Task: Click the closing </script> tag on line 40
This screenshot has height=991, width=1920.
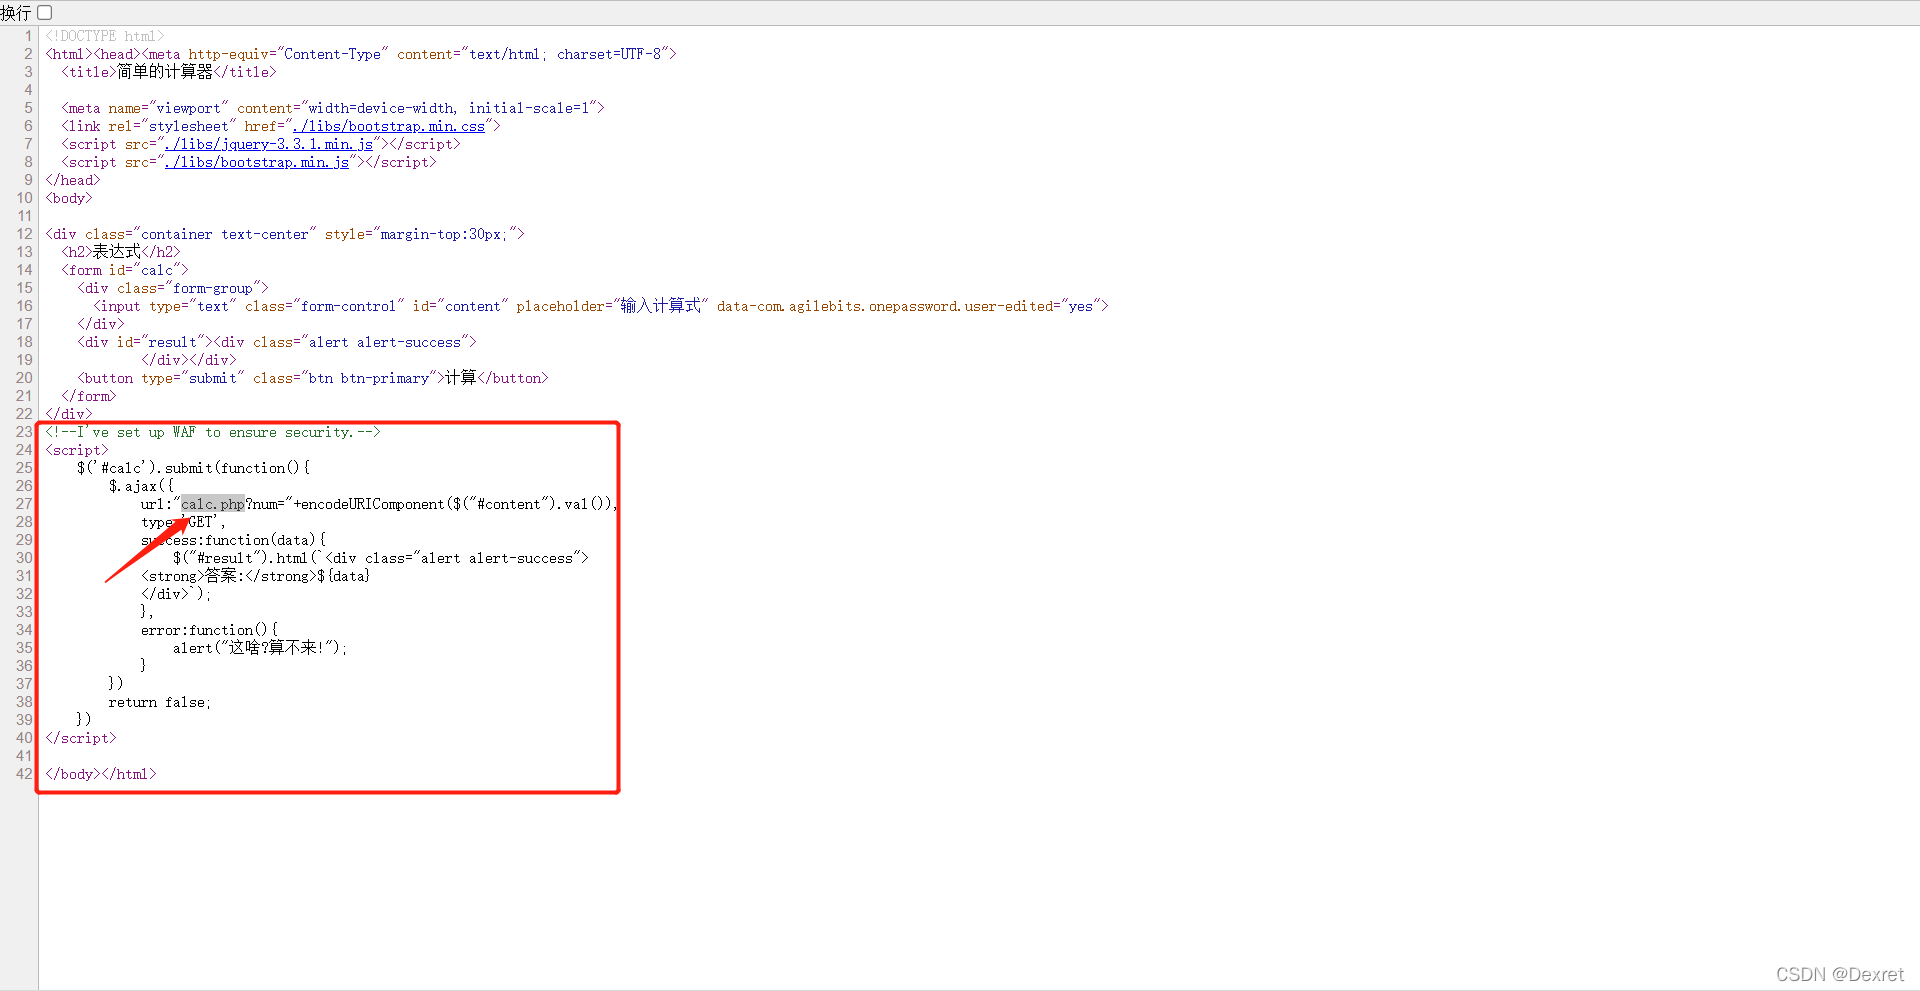Action: (81, 738)
